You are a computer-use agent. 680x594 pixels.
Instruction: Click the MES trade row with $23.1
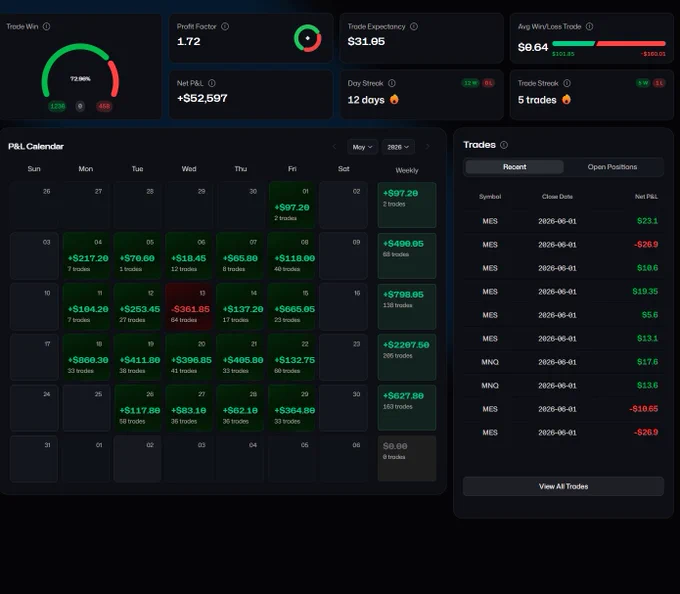pos(563,221)
